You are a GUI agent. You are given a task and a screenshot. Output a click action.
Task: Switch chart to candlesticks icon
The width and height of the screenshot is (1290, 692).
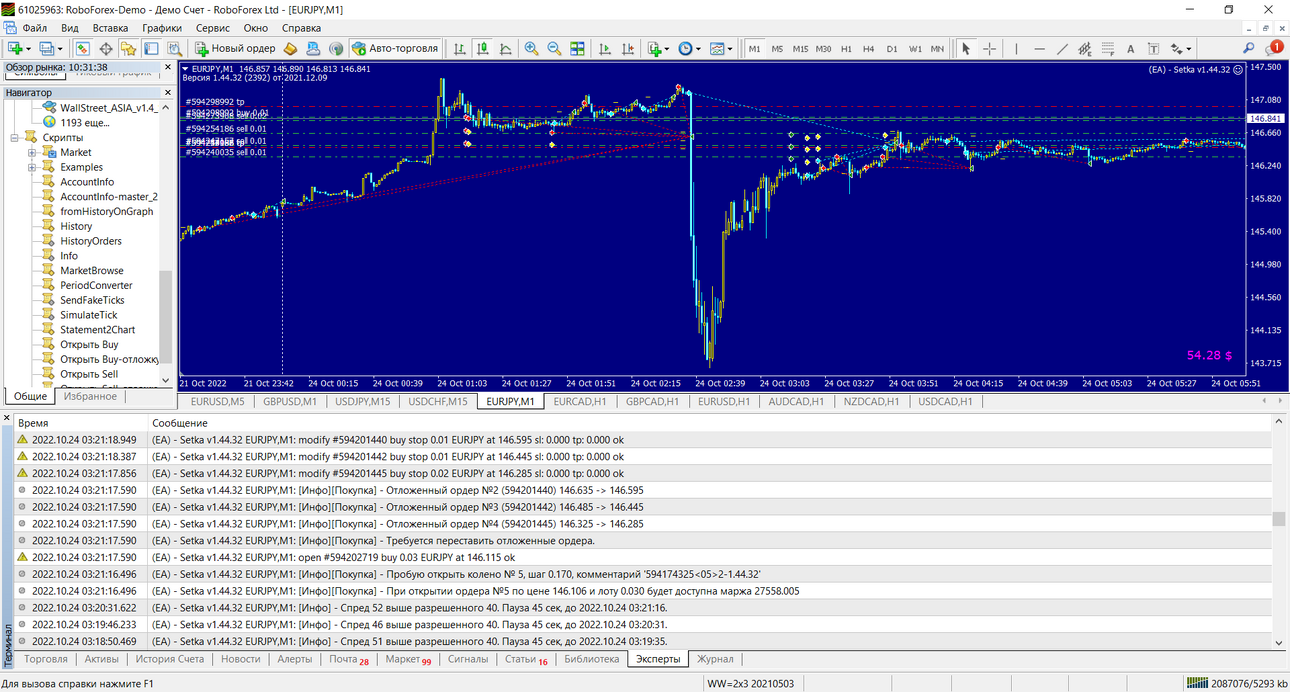pyautogui.click(x=482, y=48)
